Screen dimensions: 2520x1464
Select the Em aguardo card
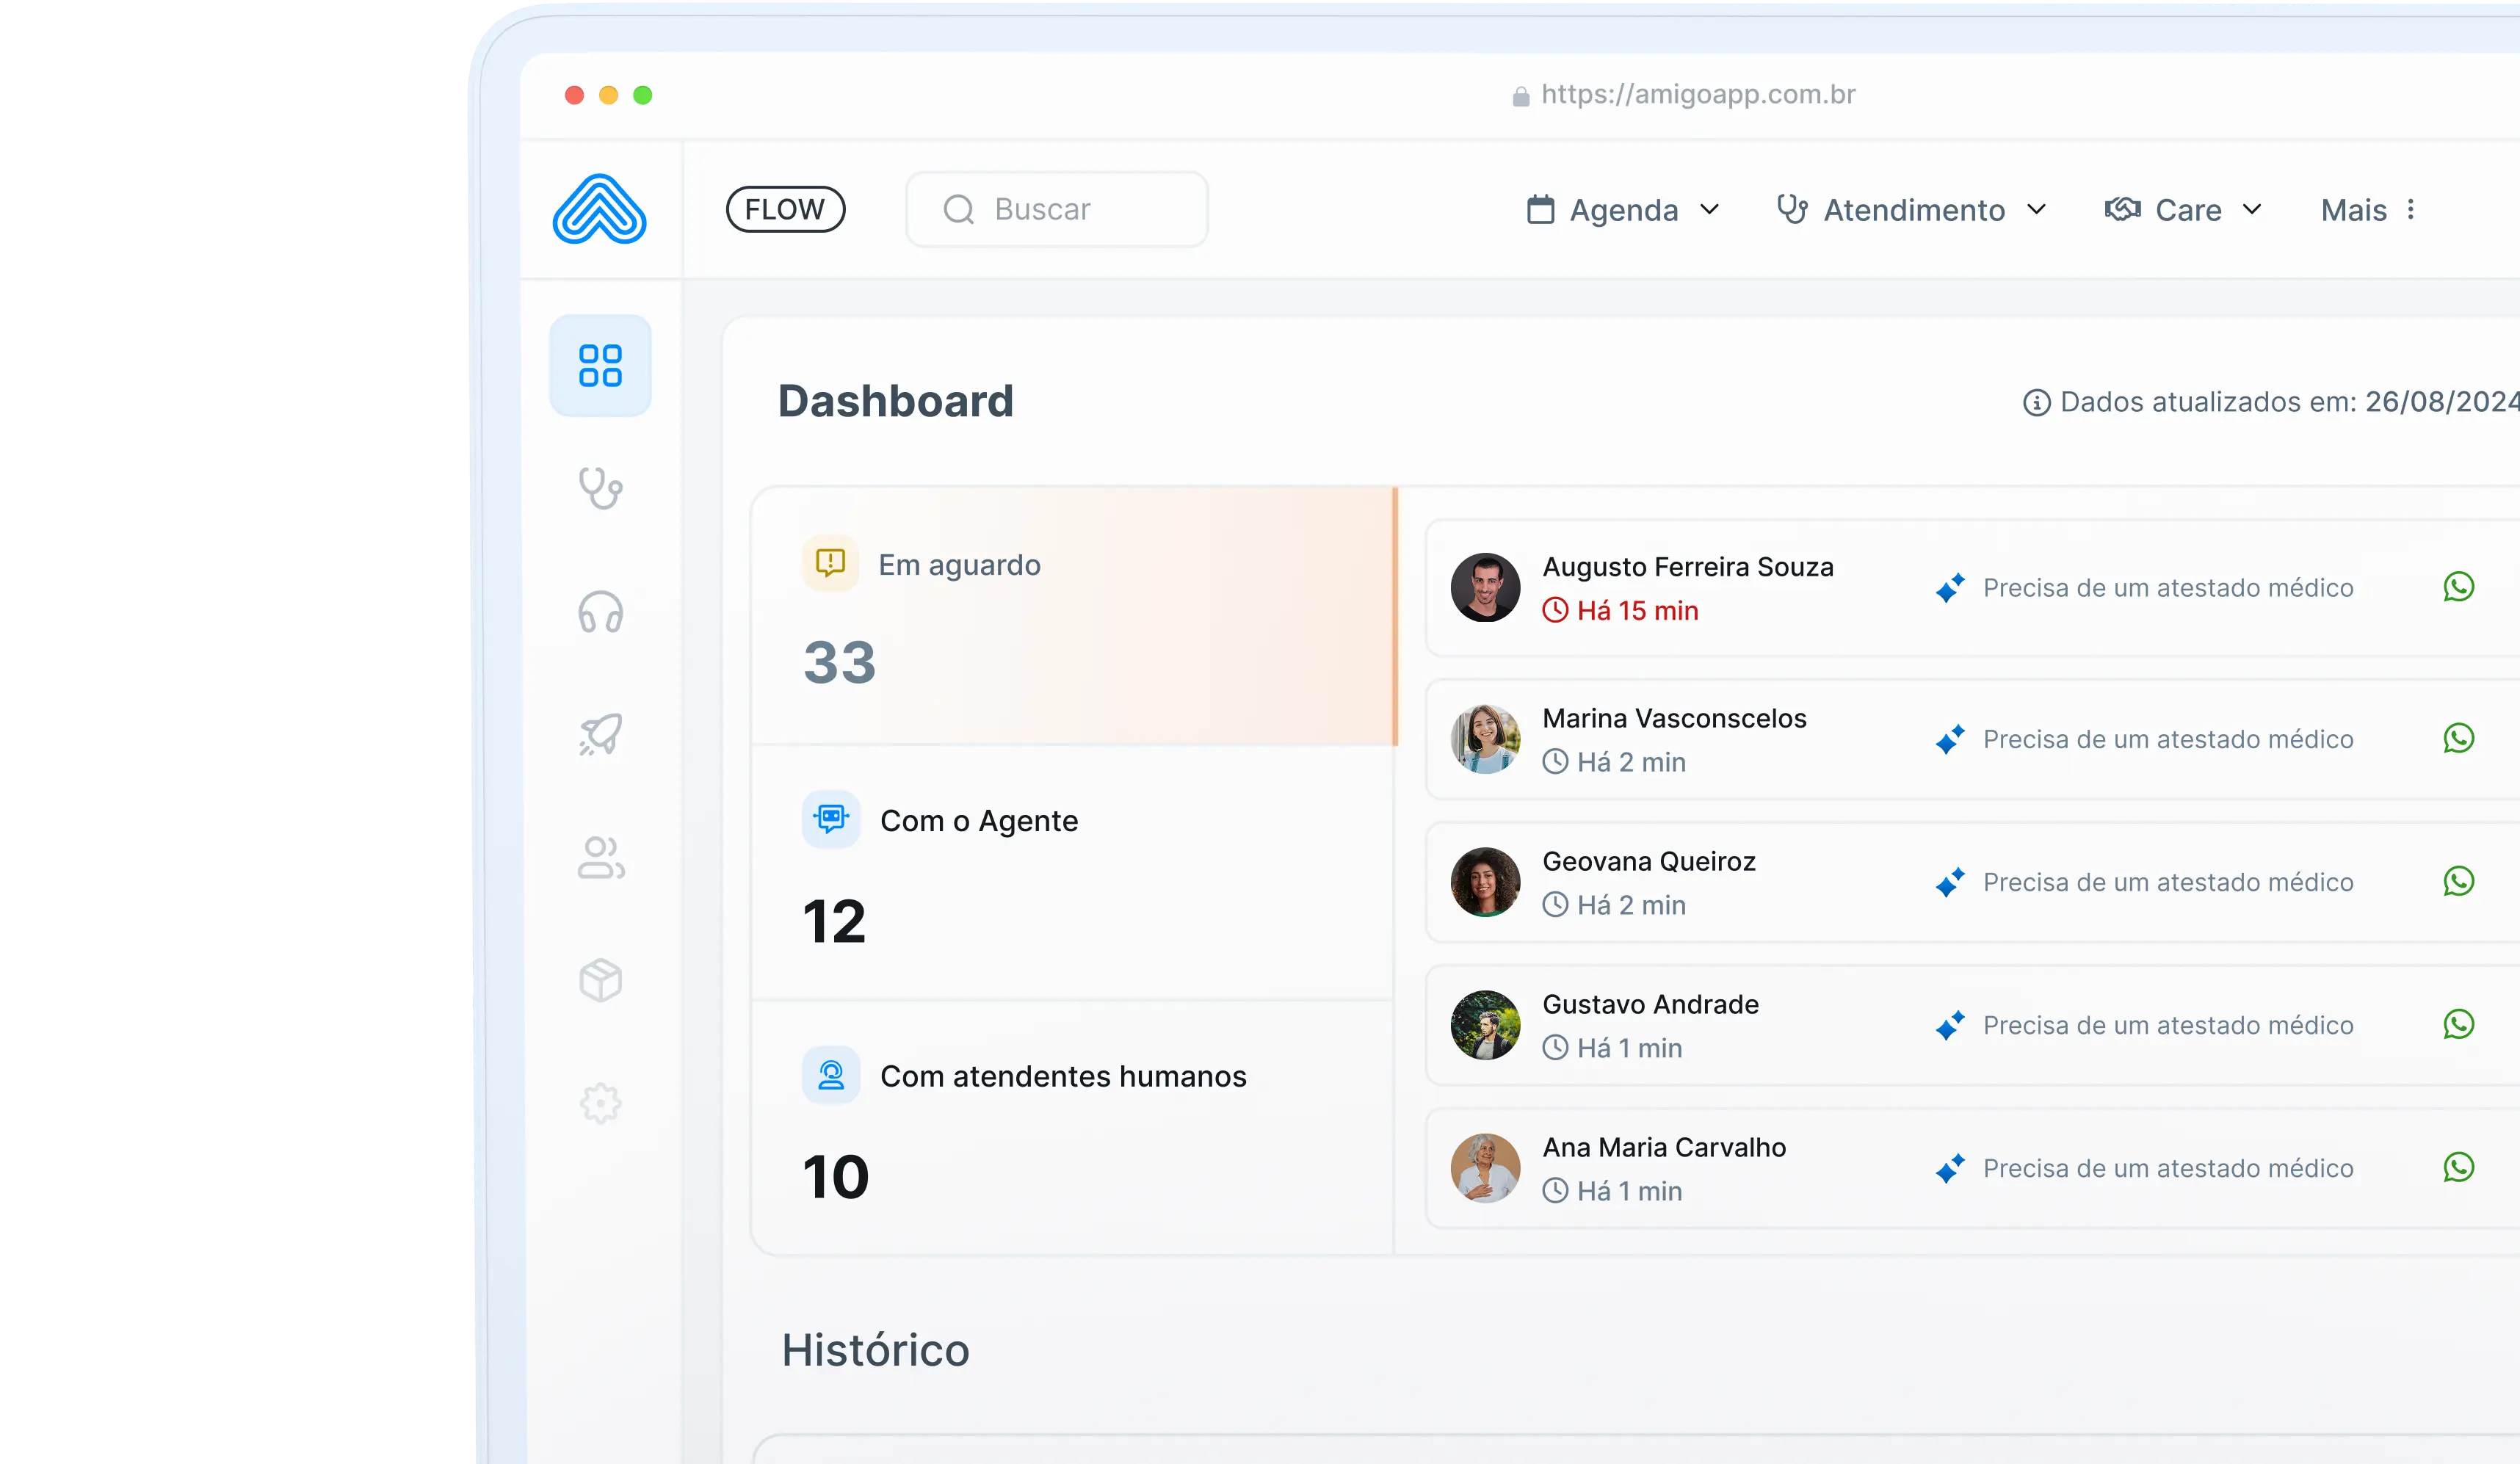pos(1072,616)
